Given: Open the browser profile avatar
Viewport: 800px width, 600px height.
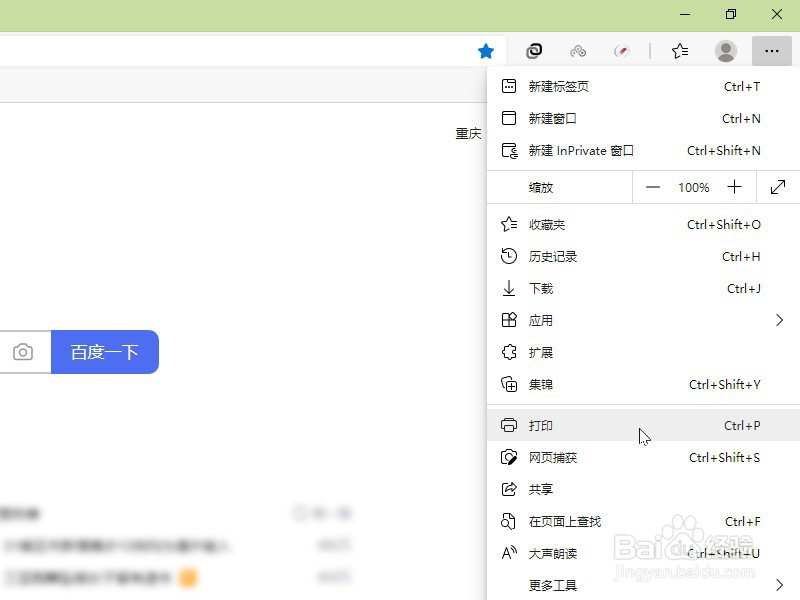Looking at the screenshot, I should (726, 51).
